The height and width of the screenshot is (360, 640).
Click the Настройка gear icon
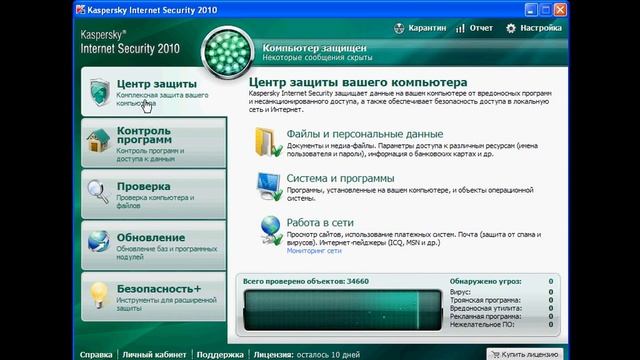pyautogui.click(x=511, y=28)
